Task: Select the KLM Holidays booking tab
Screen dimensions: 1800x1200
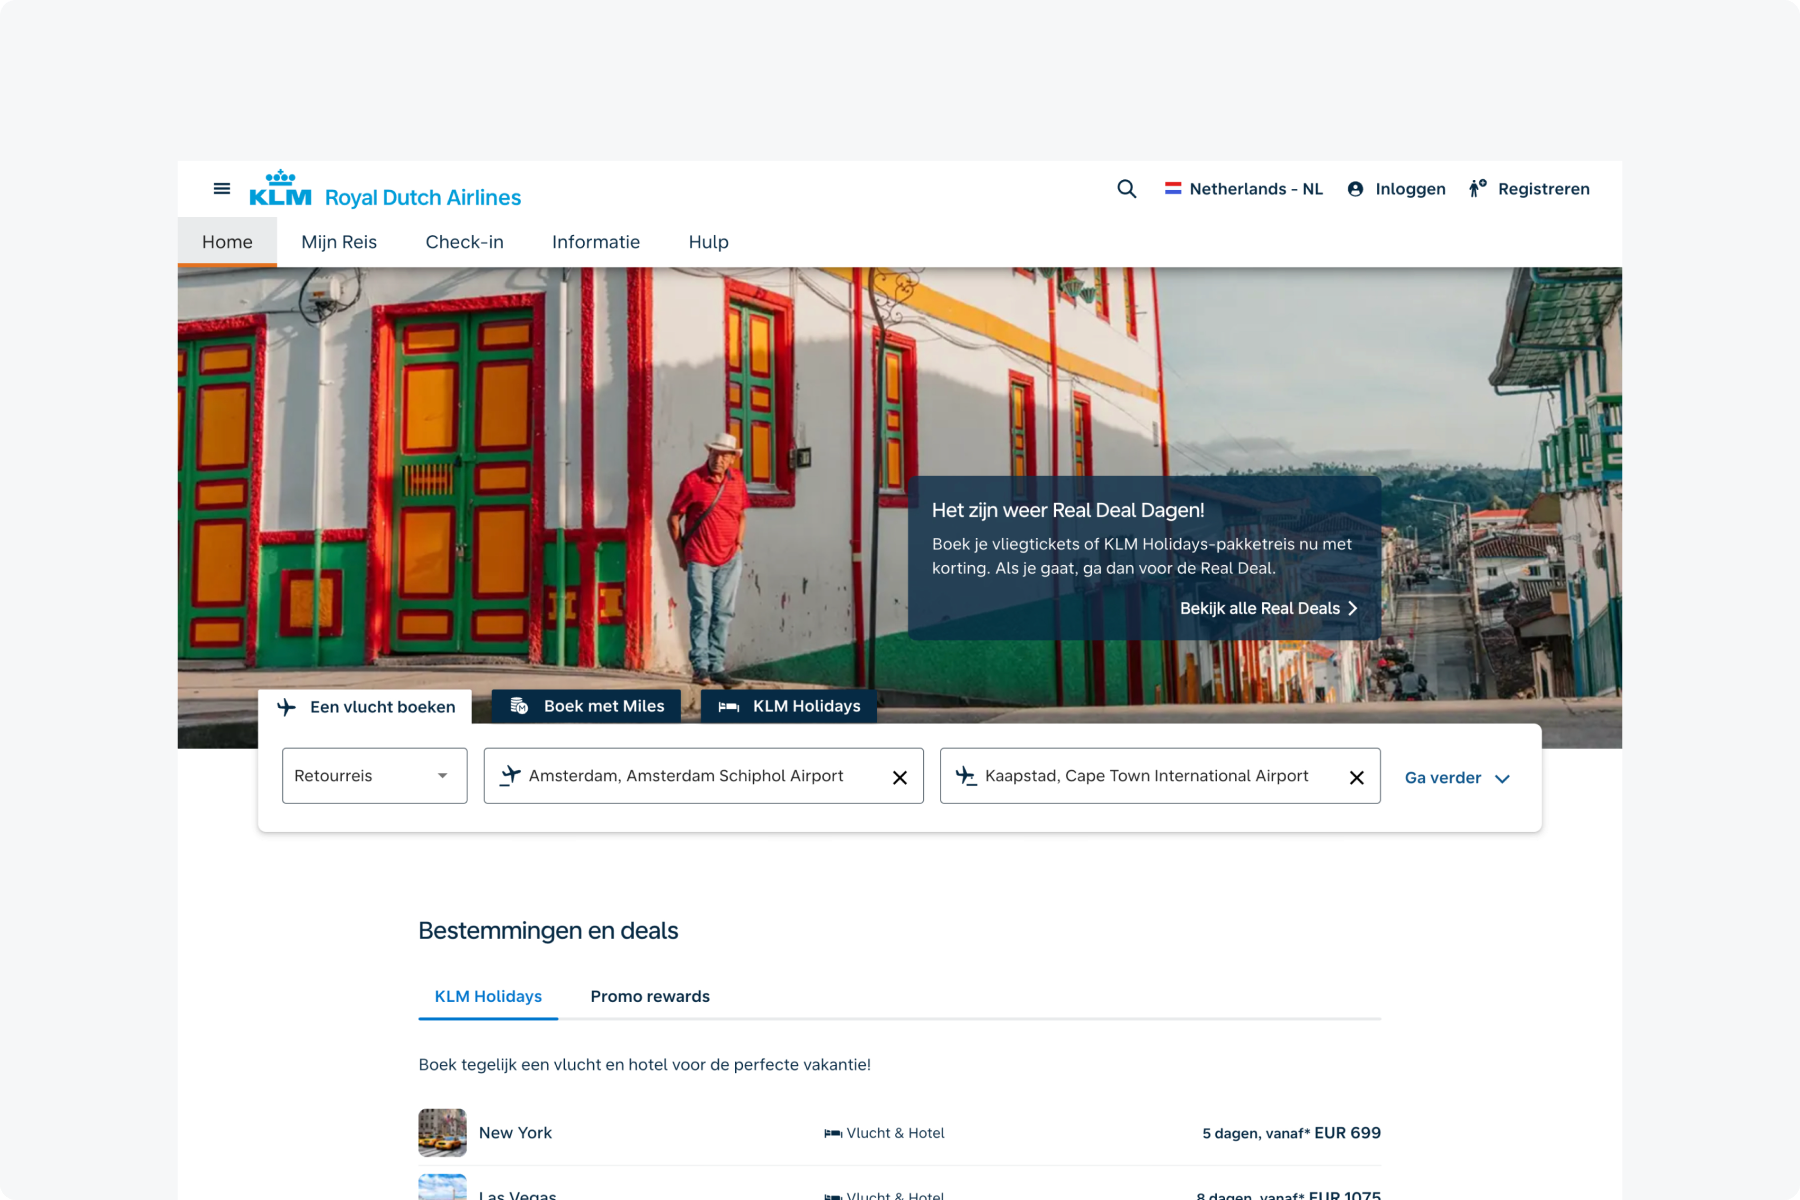Action: coord(789,706)
